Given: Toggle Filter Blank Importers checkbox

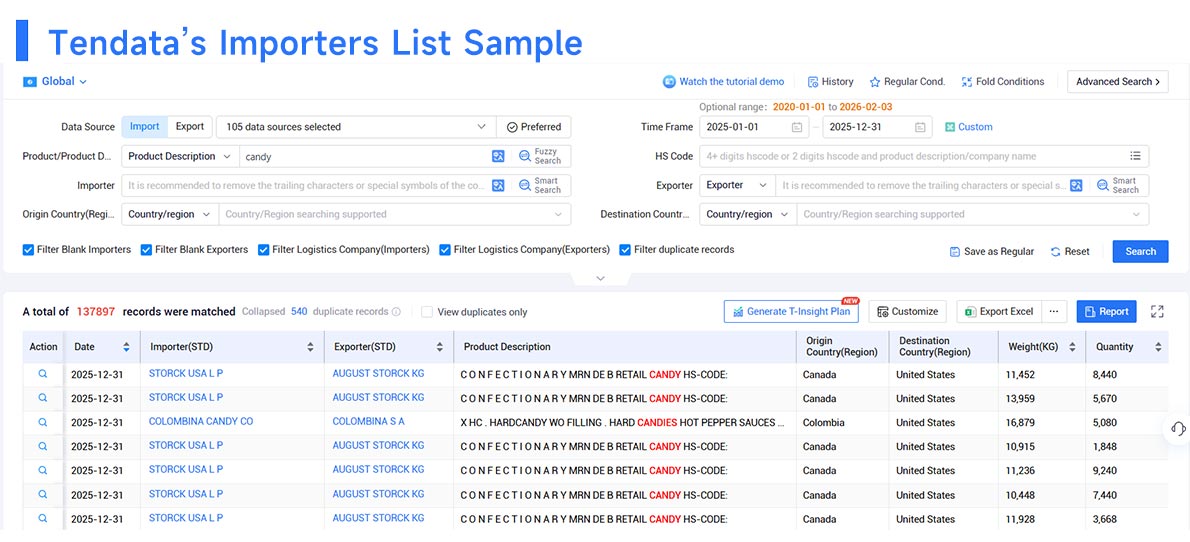Looking at the screenshot, I should 28,250.
